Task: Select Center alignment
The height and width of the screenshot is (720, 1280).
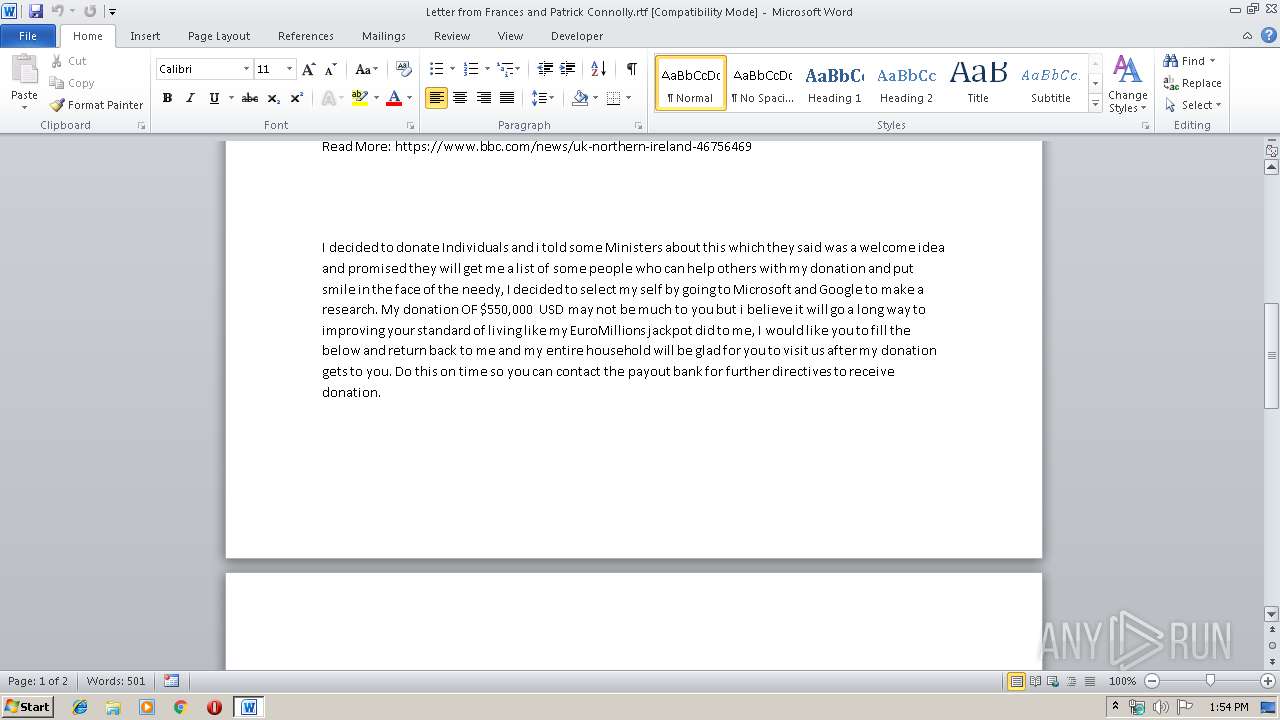Action: tap(460, 98)
